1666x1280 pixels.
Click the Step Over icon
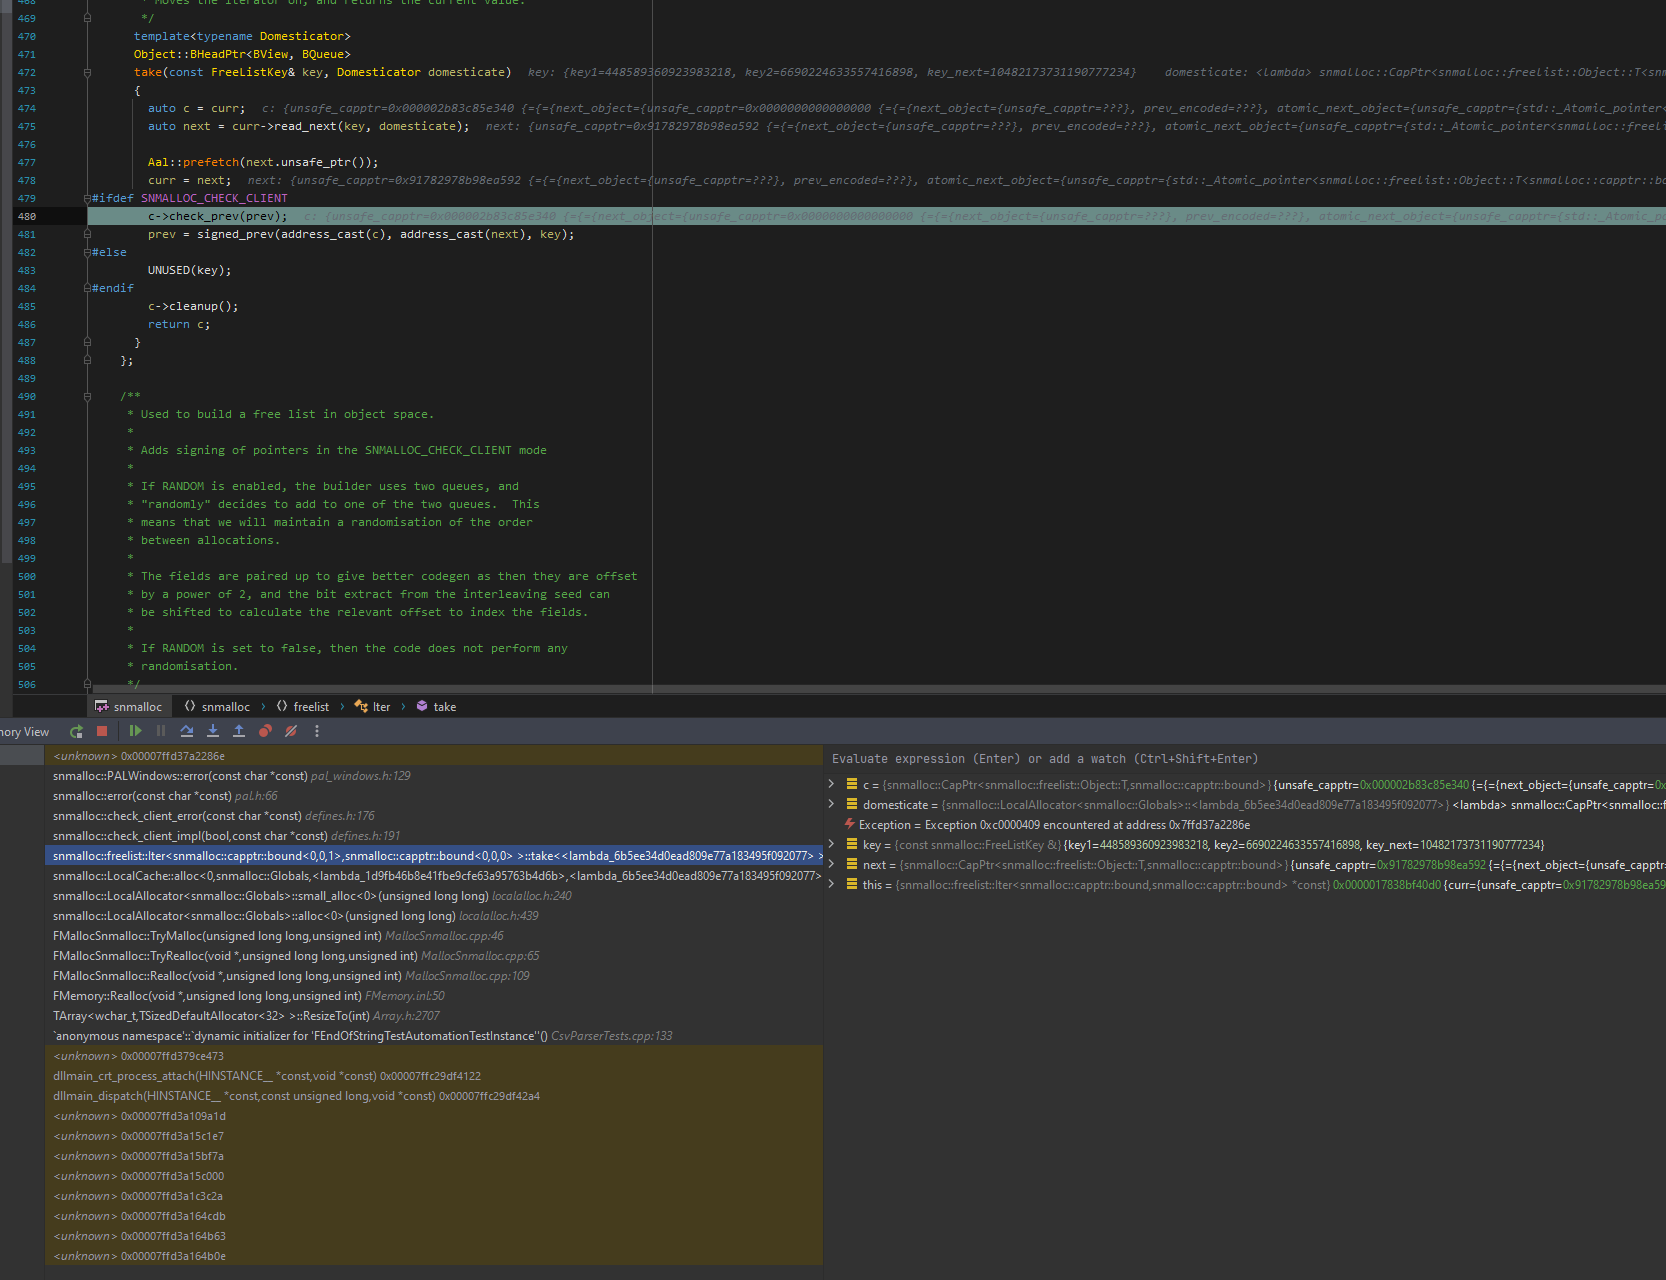pyautogui.click(x=187, y=731)
